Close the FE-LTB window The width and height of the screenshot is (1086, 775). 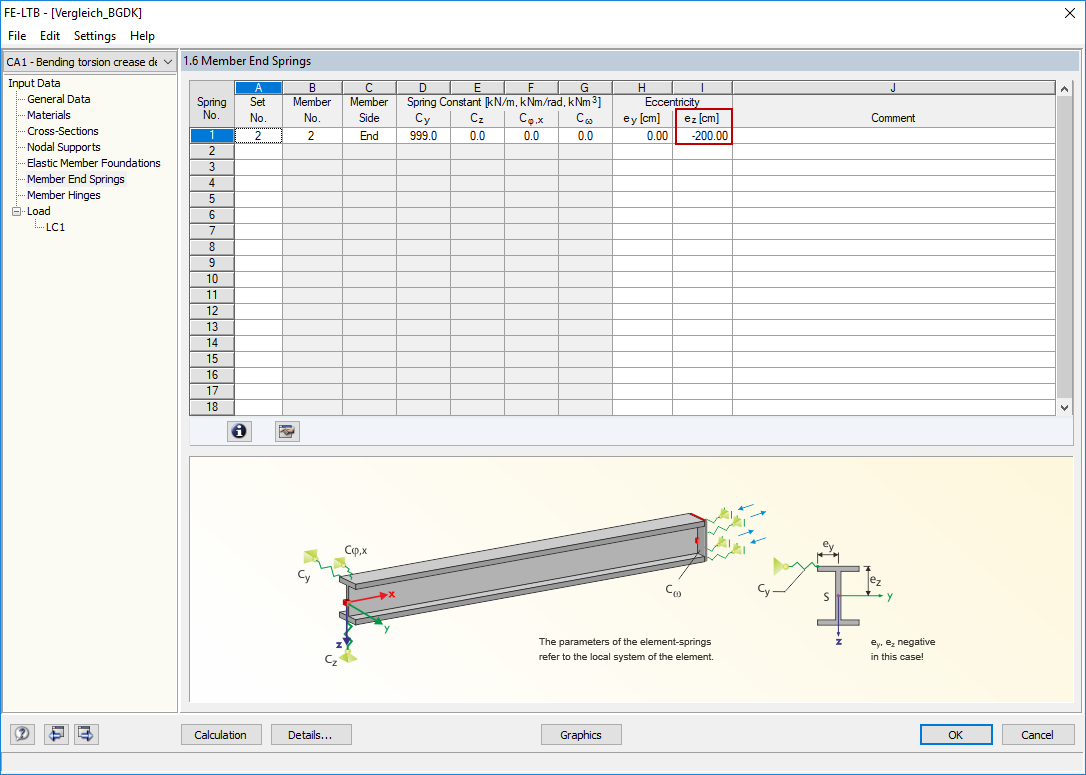[1070, 13]
